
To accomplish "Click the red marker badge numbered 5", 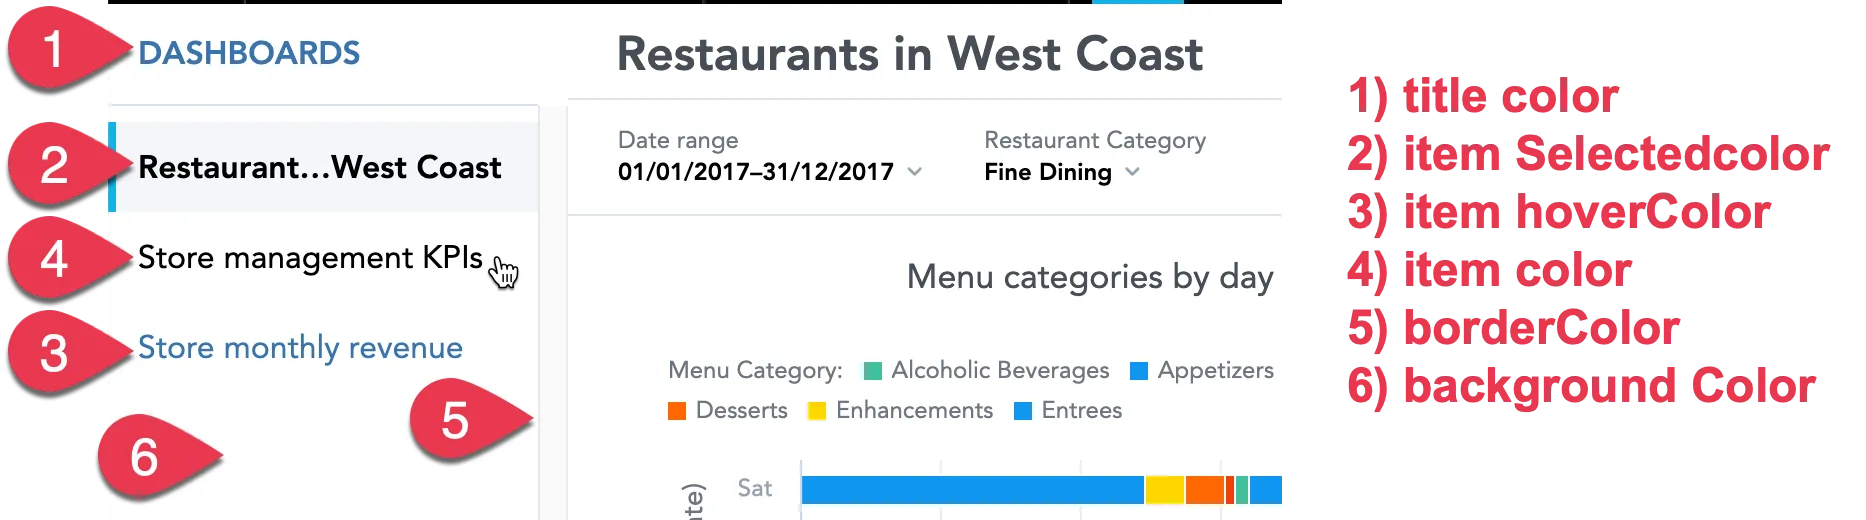I will click(455, 421).
